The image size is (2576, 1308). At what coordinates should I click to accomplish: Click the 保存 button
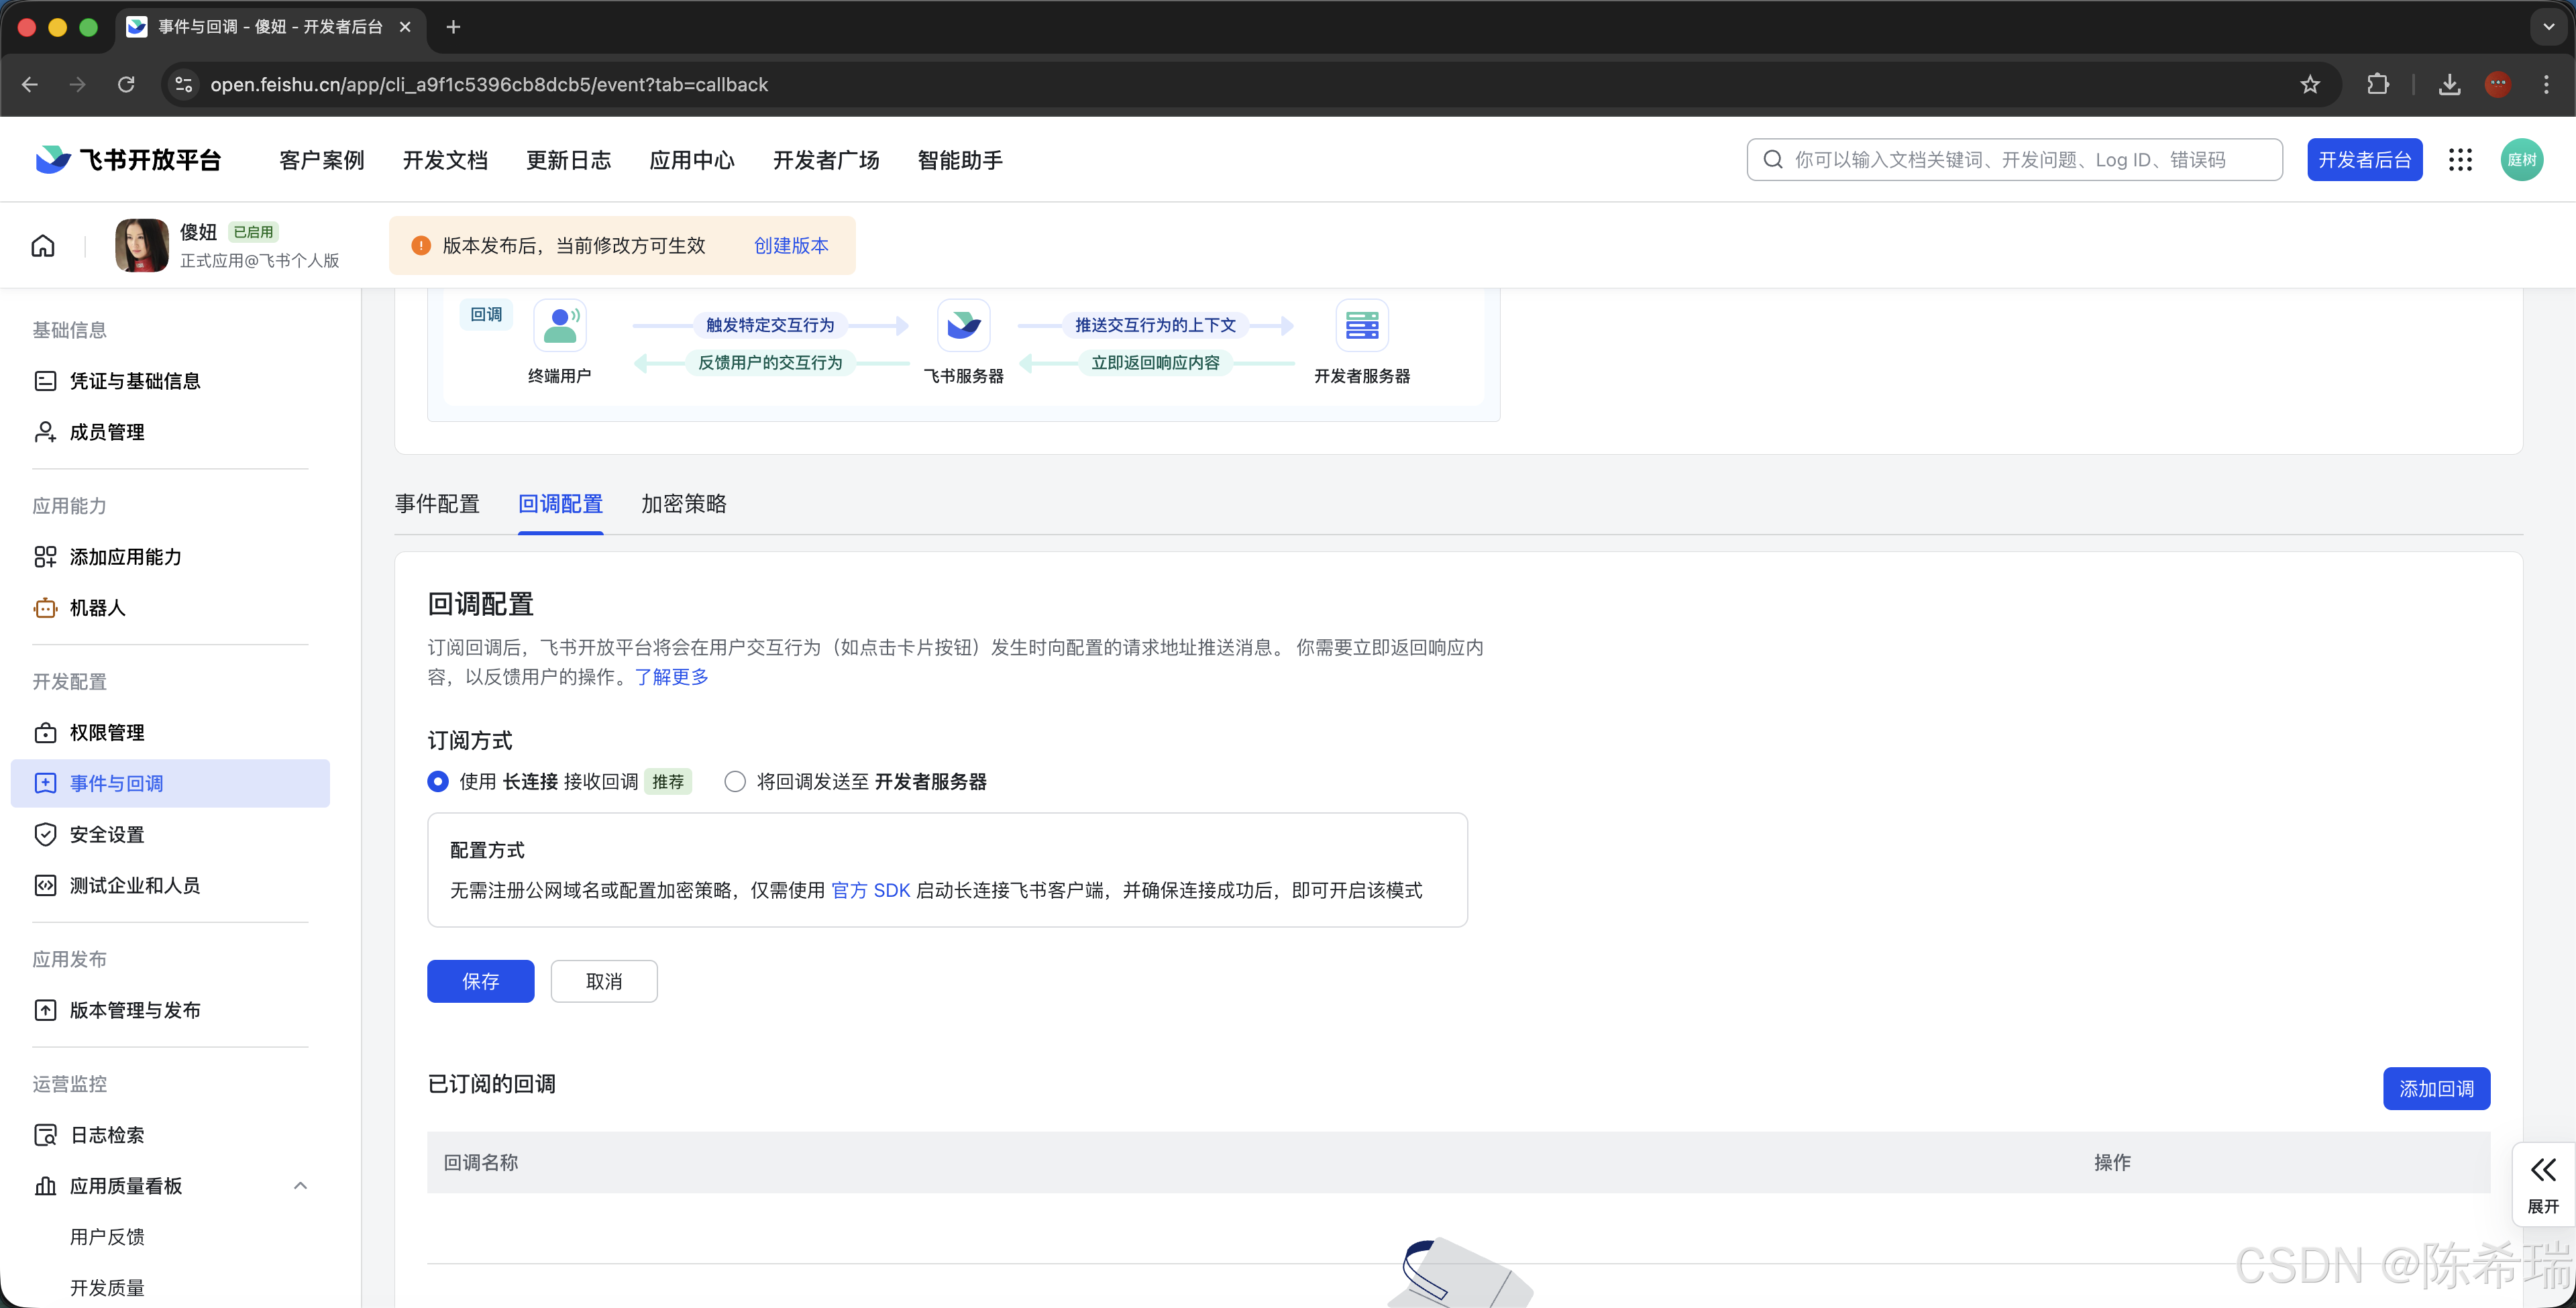coord(480,981)
